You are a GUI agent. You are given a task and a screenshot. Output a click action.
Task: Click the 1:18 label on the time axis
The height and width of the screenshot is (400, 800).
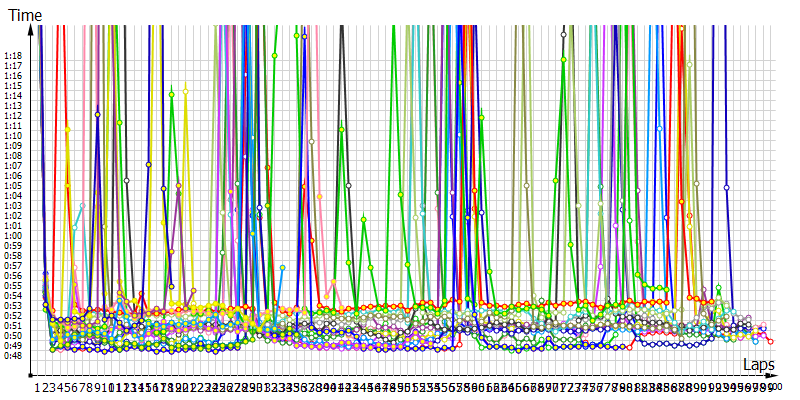point(13,57)
